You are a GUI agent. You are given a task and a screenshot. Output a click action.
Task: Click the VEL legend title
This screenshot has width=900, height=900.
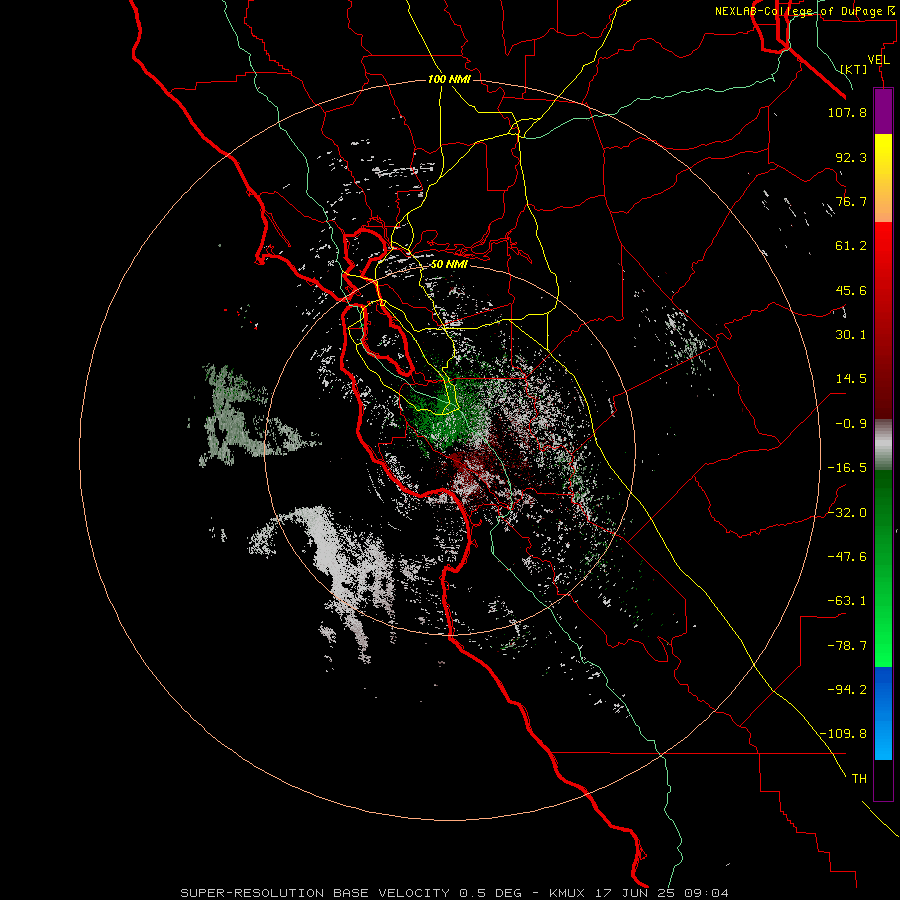pyautogui.click(x=878, y=60)
